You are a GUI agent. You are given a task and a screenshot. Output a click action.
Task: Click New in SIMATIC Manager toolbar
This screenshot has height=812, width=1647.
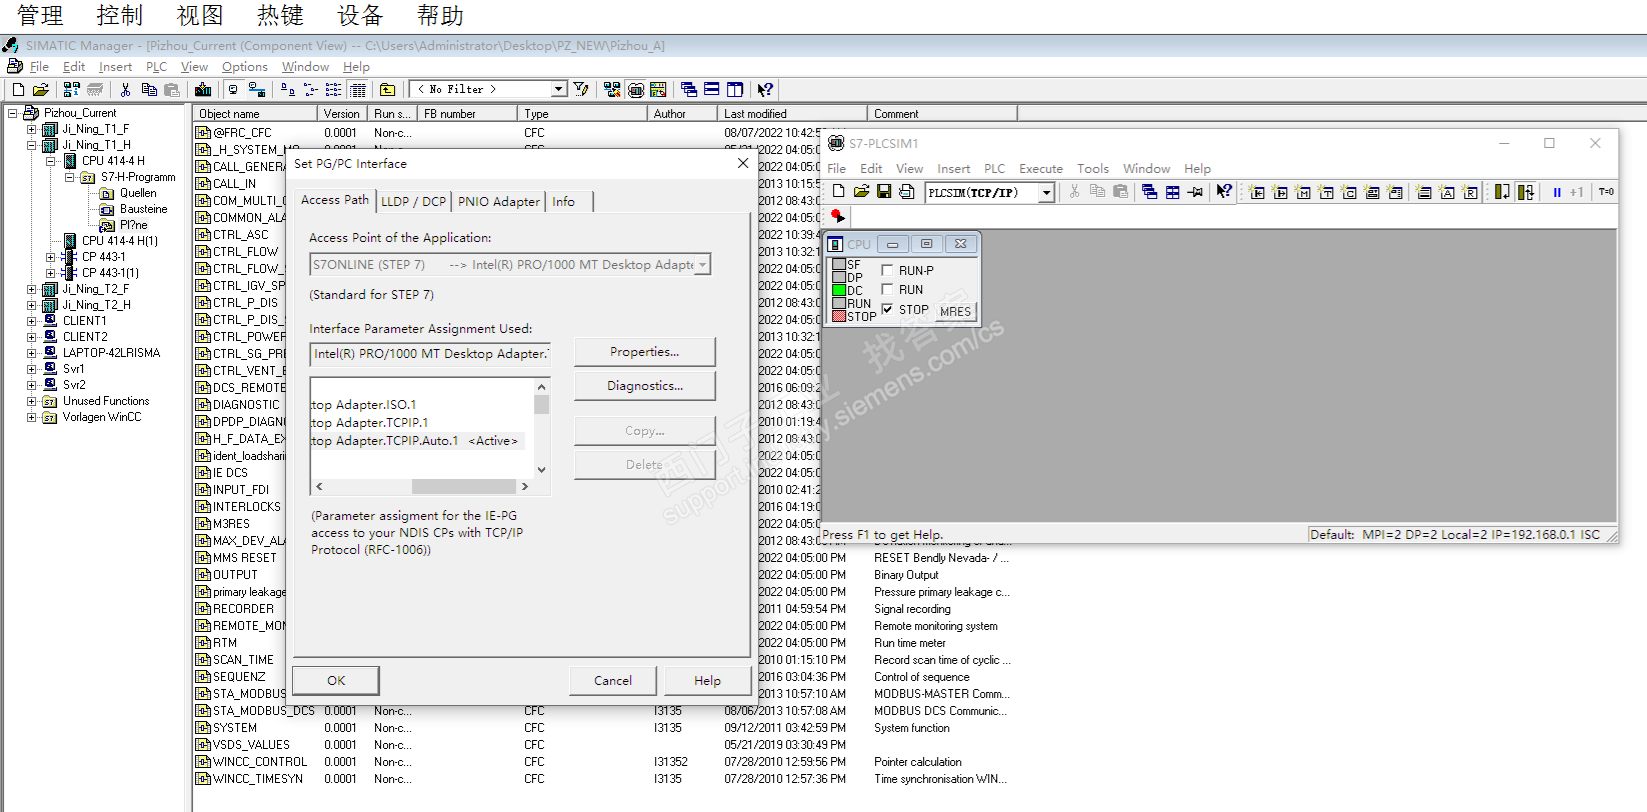click(x=18, y=90)
